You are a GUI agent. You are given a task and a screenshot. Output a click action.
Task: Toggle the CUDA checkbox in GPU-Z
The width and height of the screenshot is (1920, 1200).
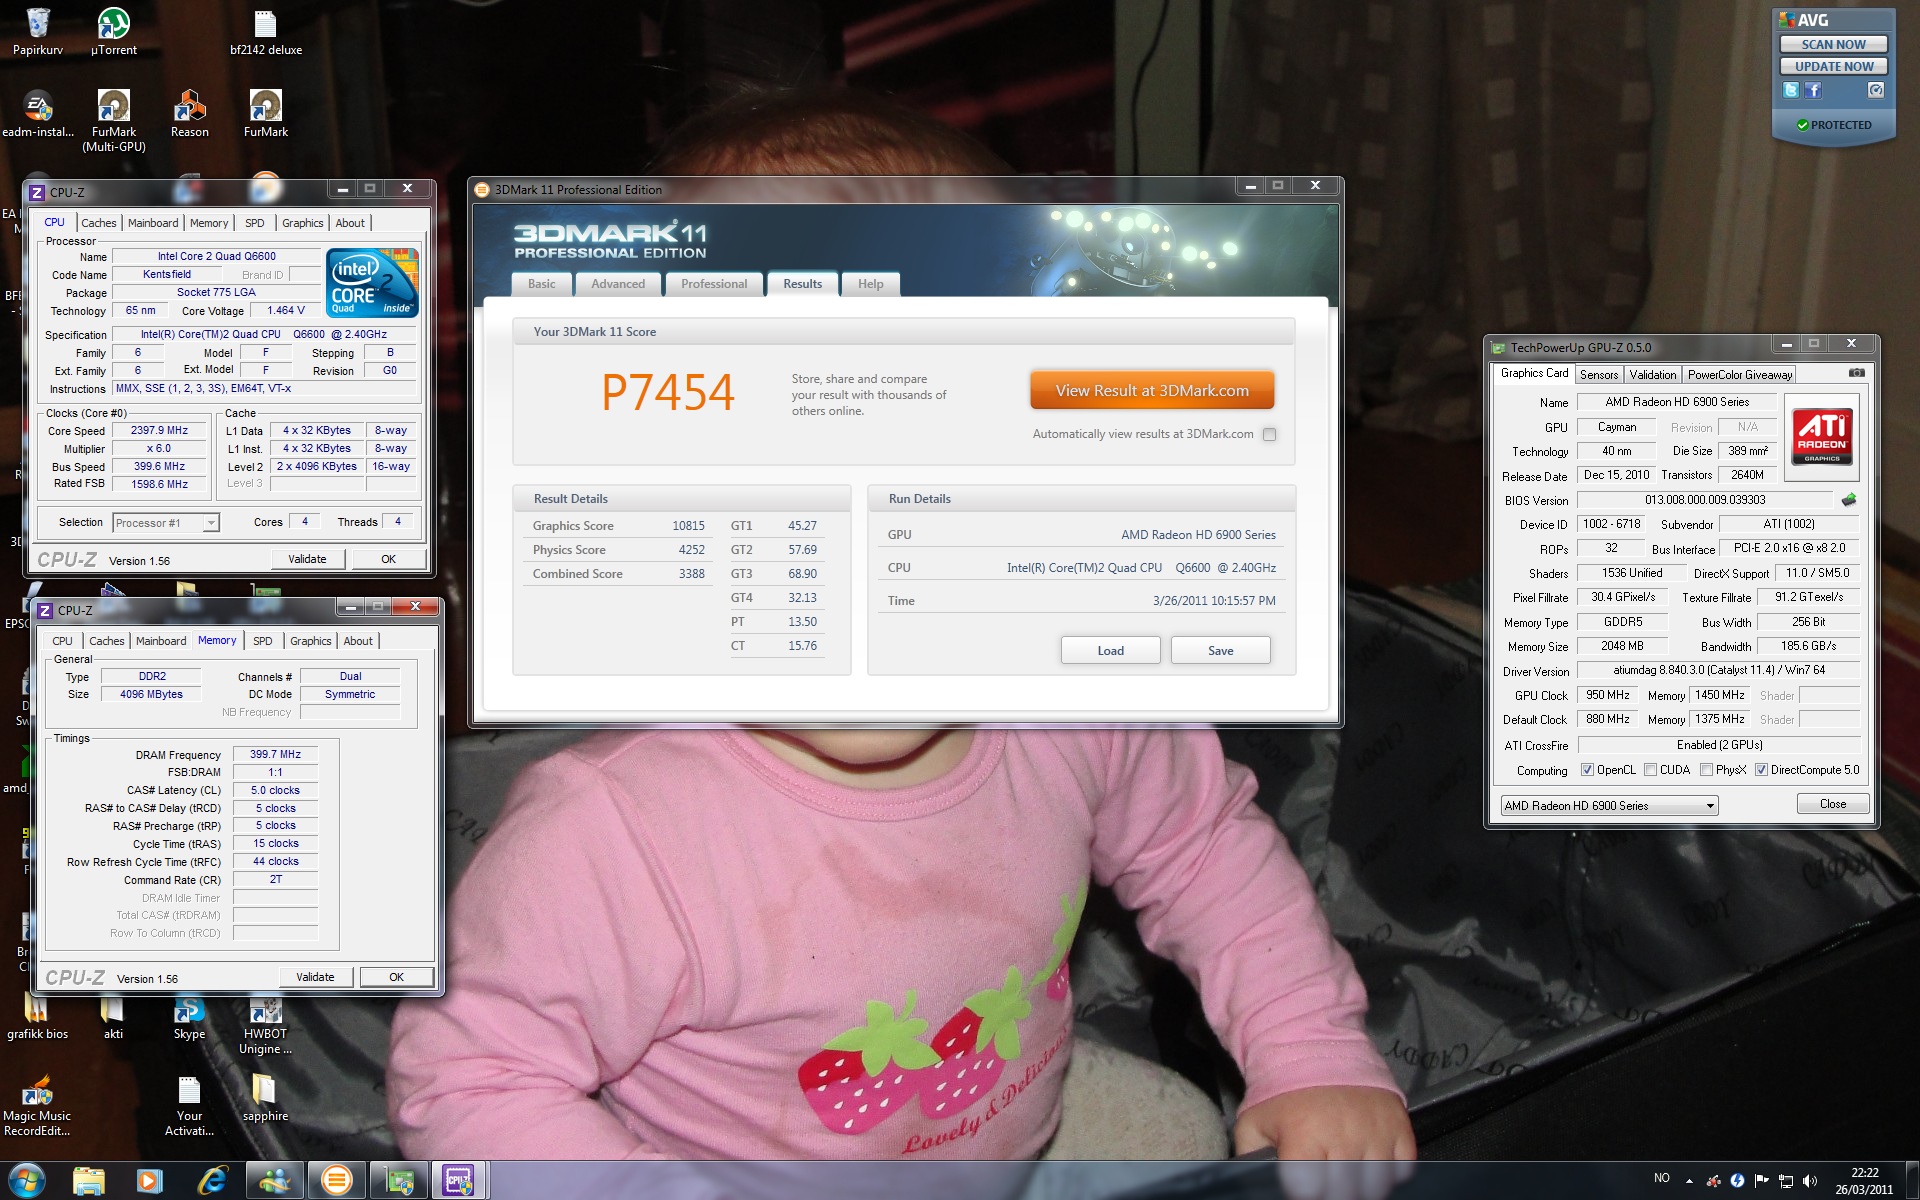1650,770
